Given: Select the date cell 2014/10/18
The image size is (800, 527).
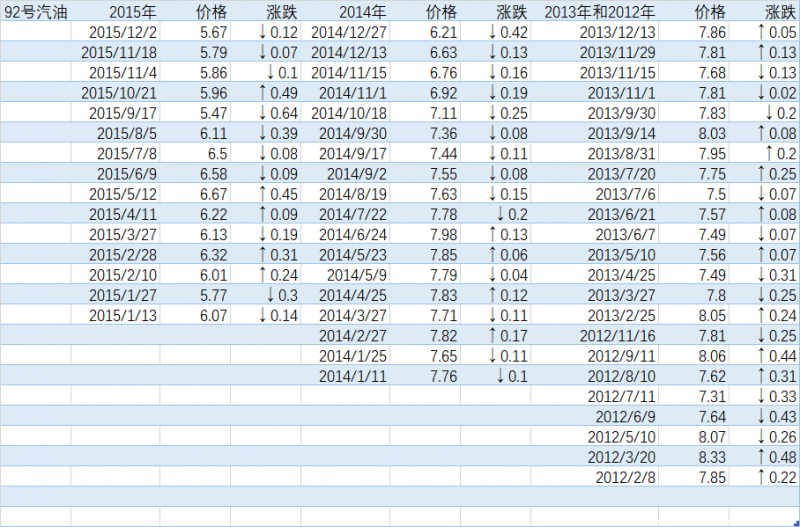Looking at the screenshot, I should click(x=352, y=113).
